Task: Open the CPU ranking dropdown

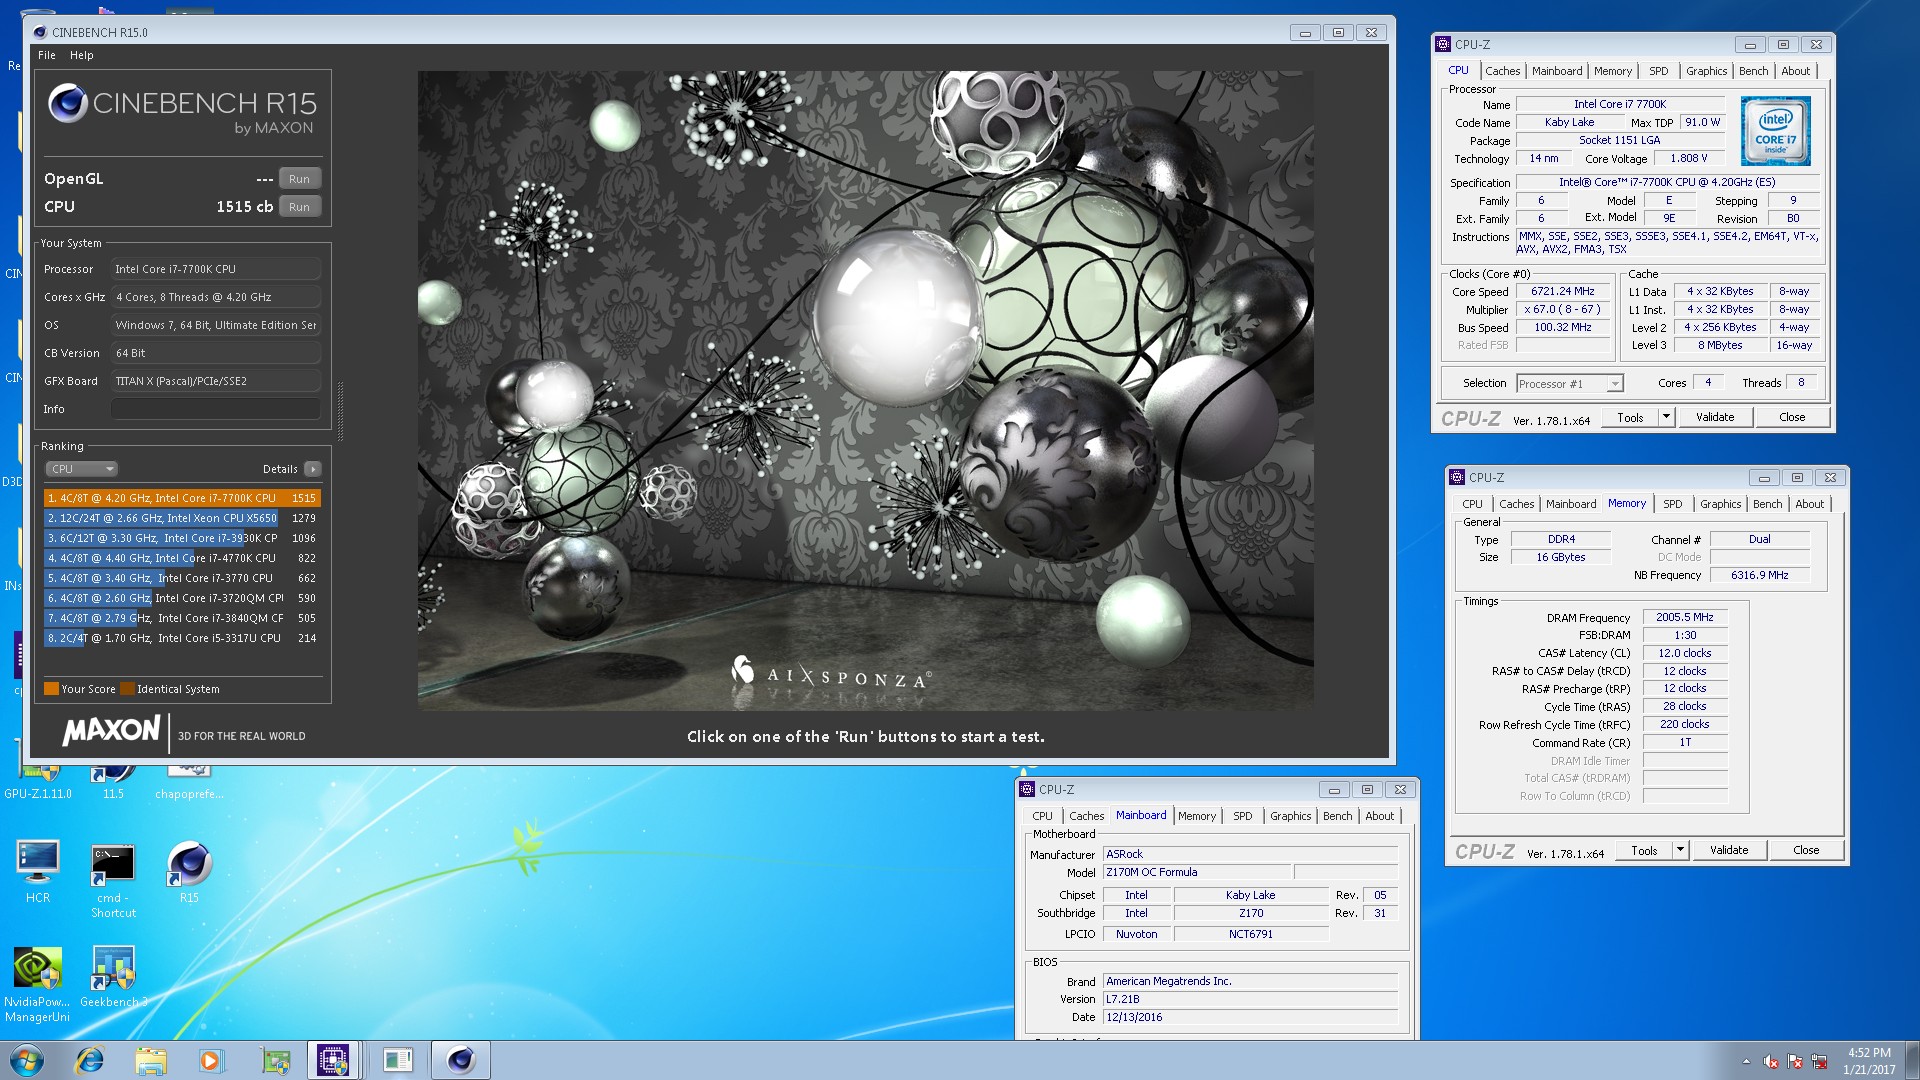Action: [x=82, y=469]
